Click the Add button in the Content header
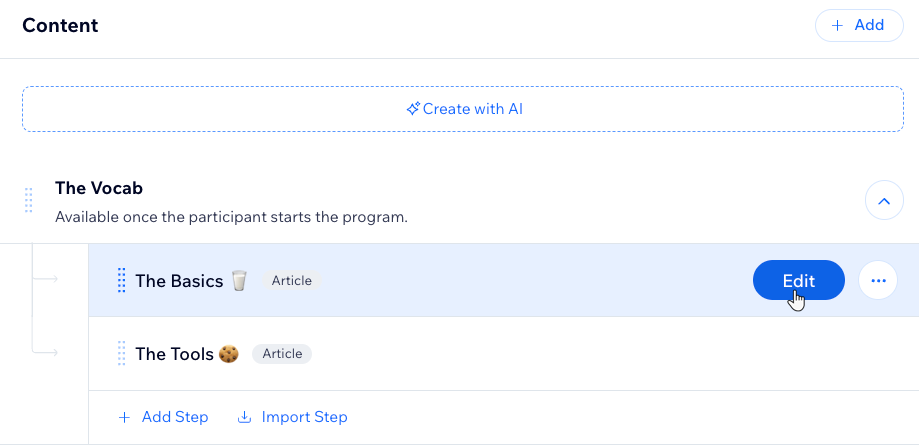Viewport: 919px width, 445px height. coord(859,25)
